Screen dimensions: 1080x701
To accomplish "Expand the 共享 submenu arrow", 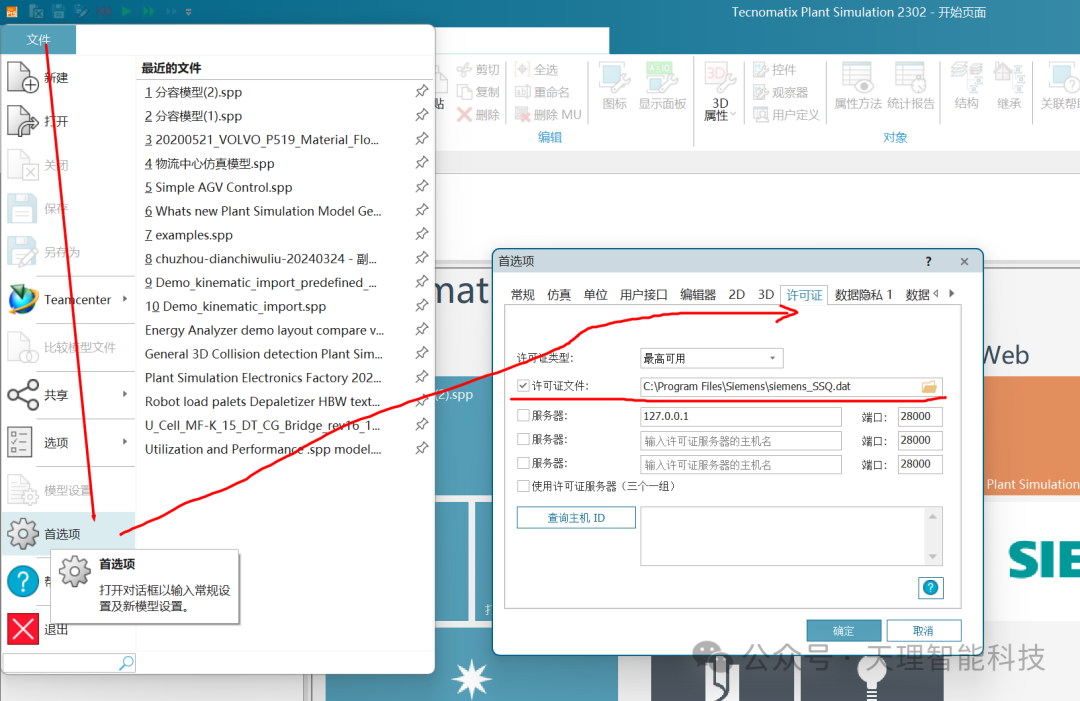I will tap(125, 394).
